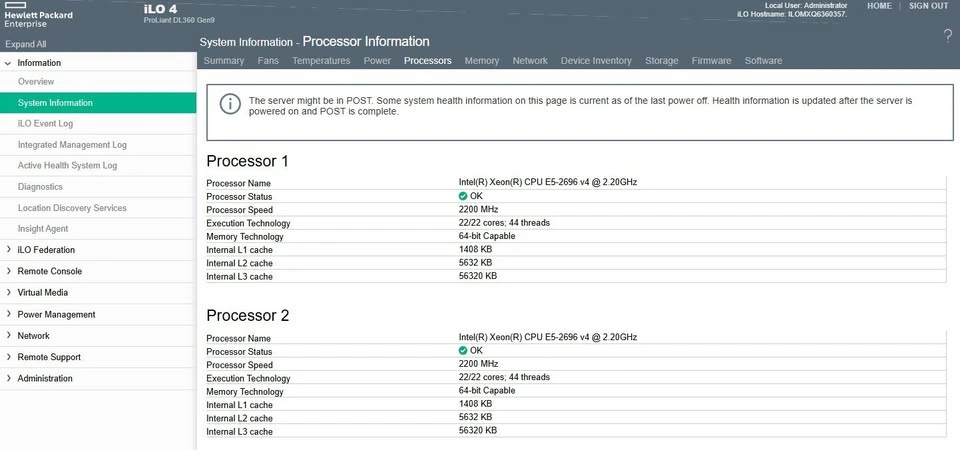960x450 pixels.
Task: Open the Summary tab
Action: [223, 61]
